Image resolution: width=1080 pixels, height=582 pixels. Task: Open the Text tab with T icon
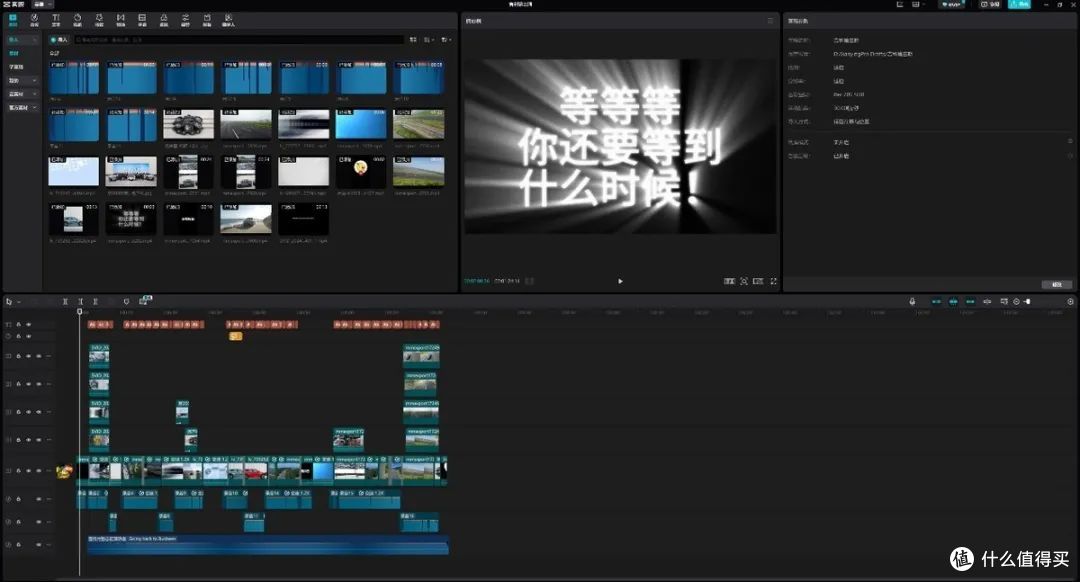pos(56,20)
